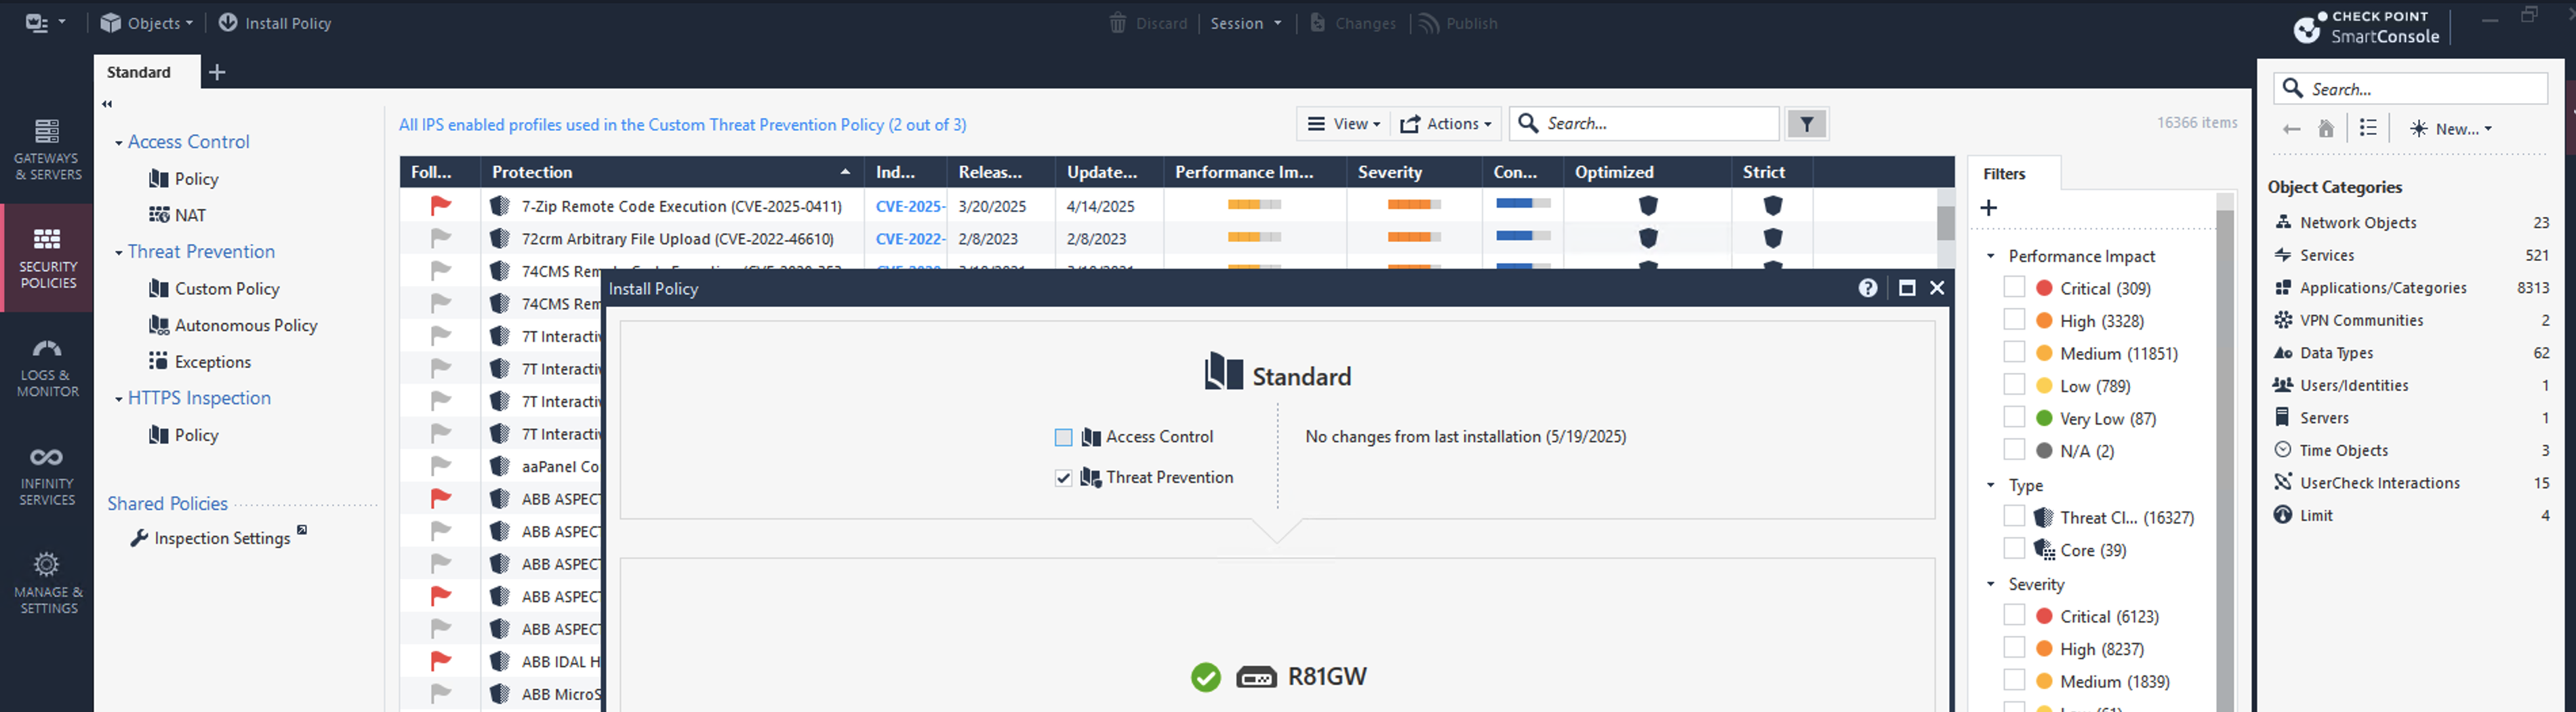Click the follow-up flag for 7-Zip protection
The height and width of the screenshot is (712, 2576).
440,205
